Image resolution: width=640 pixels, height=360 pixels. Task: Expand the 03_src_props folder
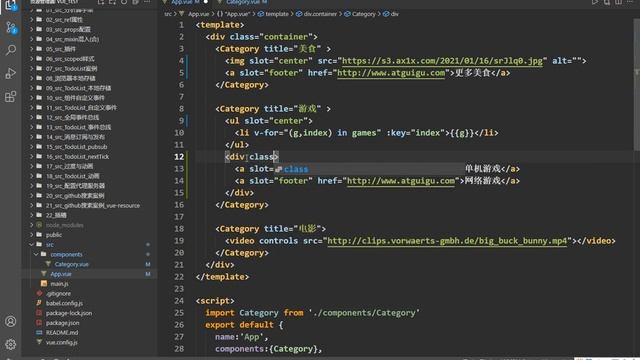[31, 29]
